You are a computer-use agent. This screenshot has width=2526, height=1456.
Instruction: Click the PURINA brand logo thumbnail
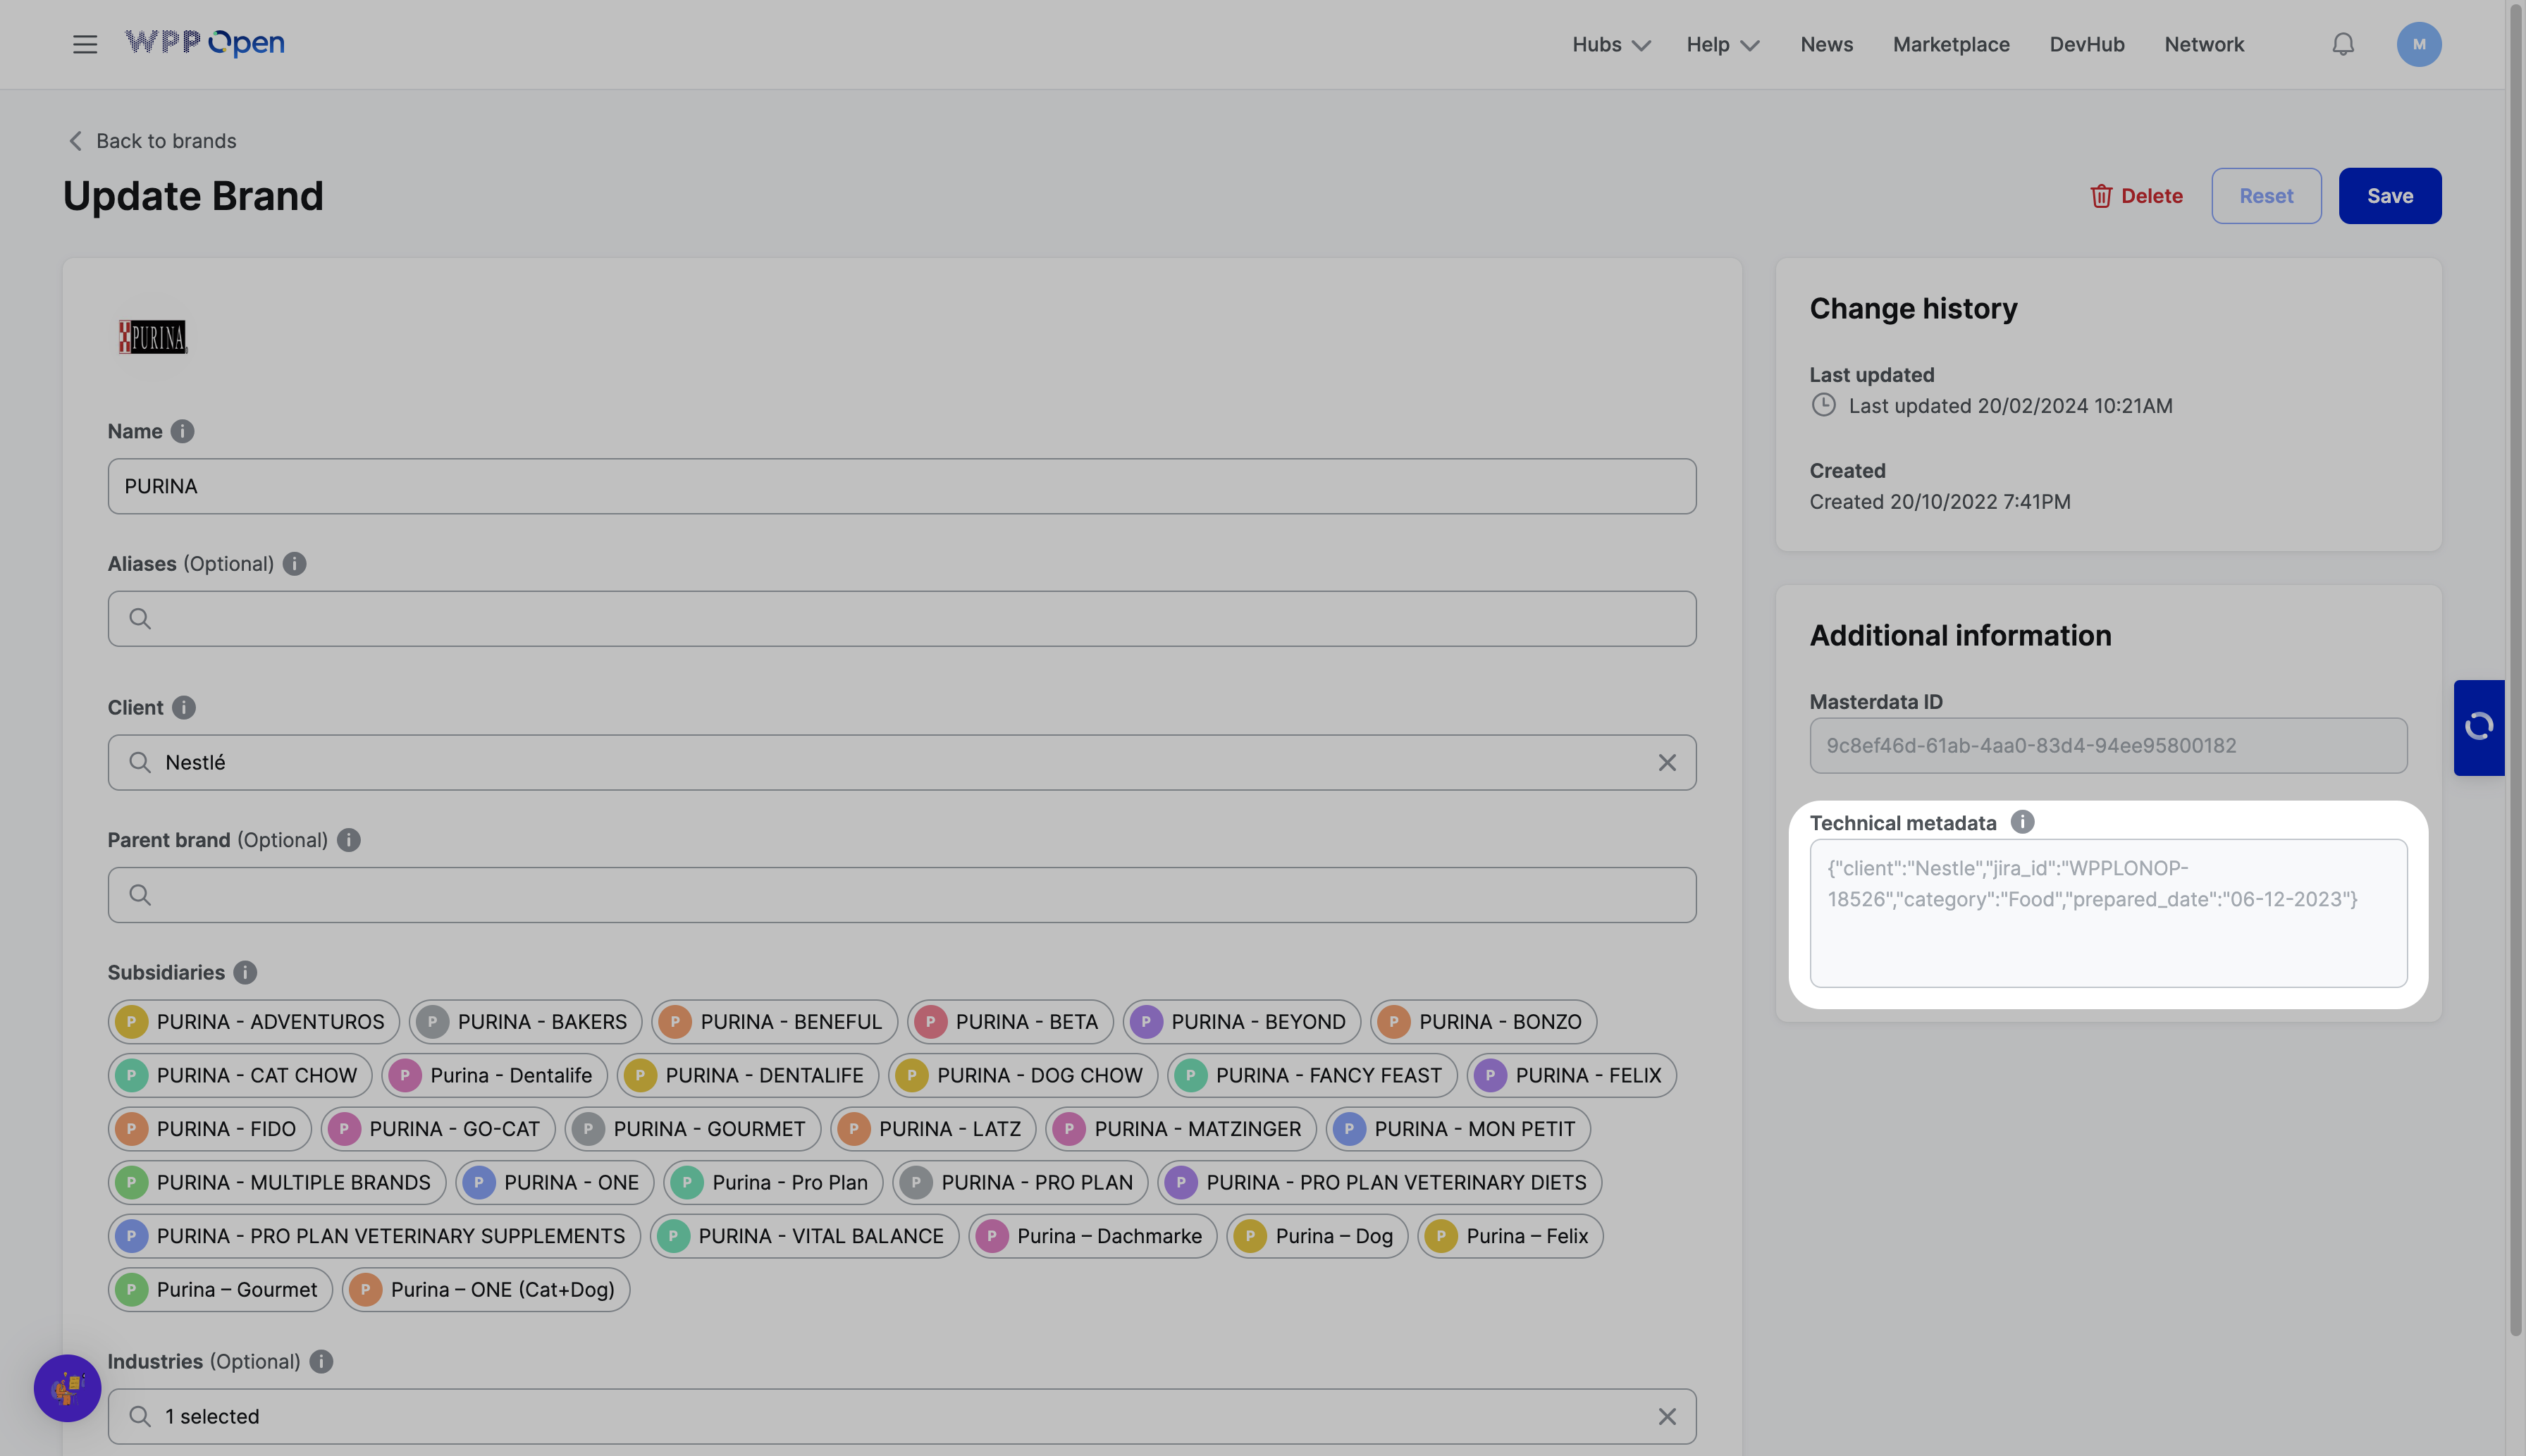coord(153,337)
